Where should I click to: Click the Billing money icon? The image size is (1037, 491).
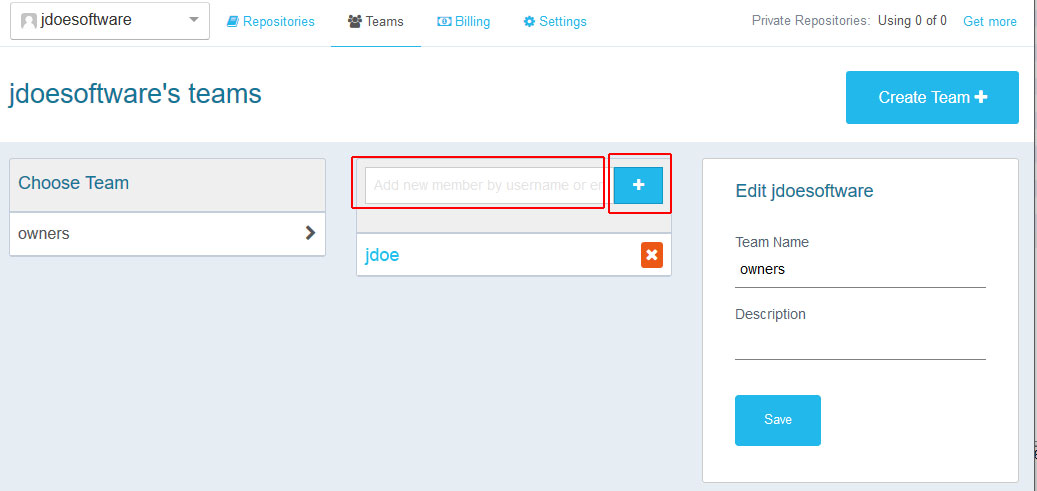pos(444,21)
